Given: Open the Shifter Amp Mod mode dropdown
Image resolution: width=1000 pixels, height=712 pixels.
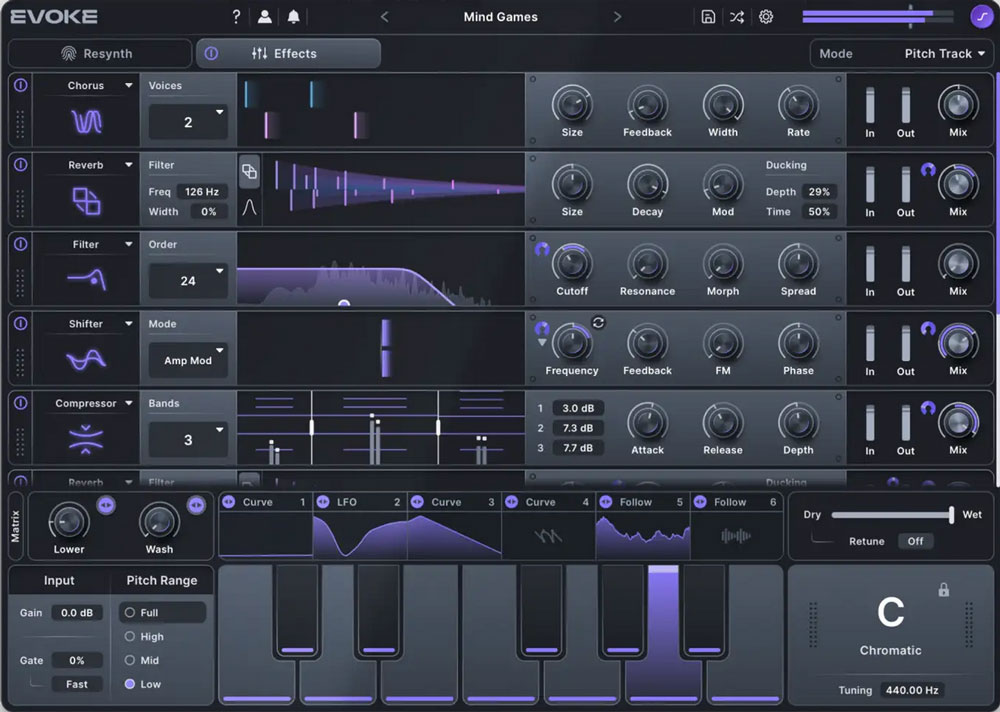Looking at the screenshot, I should [188, 360].
